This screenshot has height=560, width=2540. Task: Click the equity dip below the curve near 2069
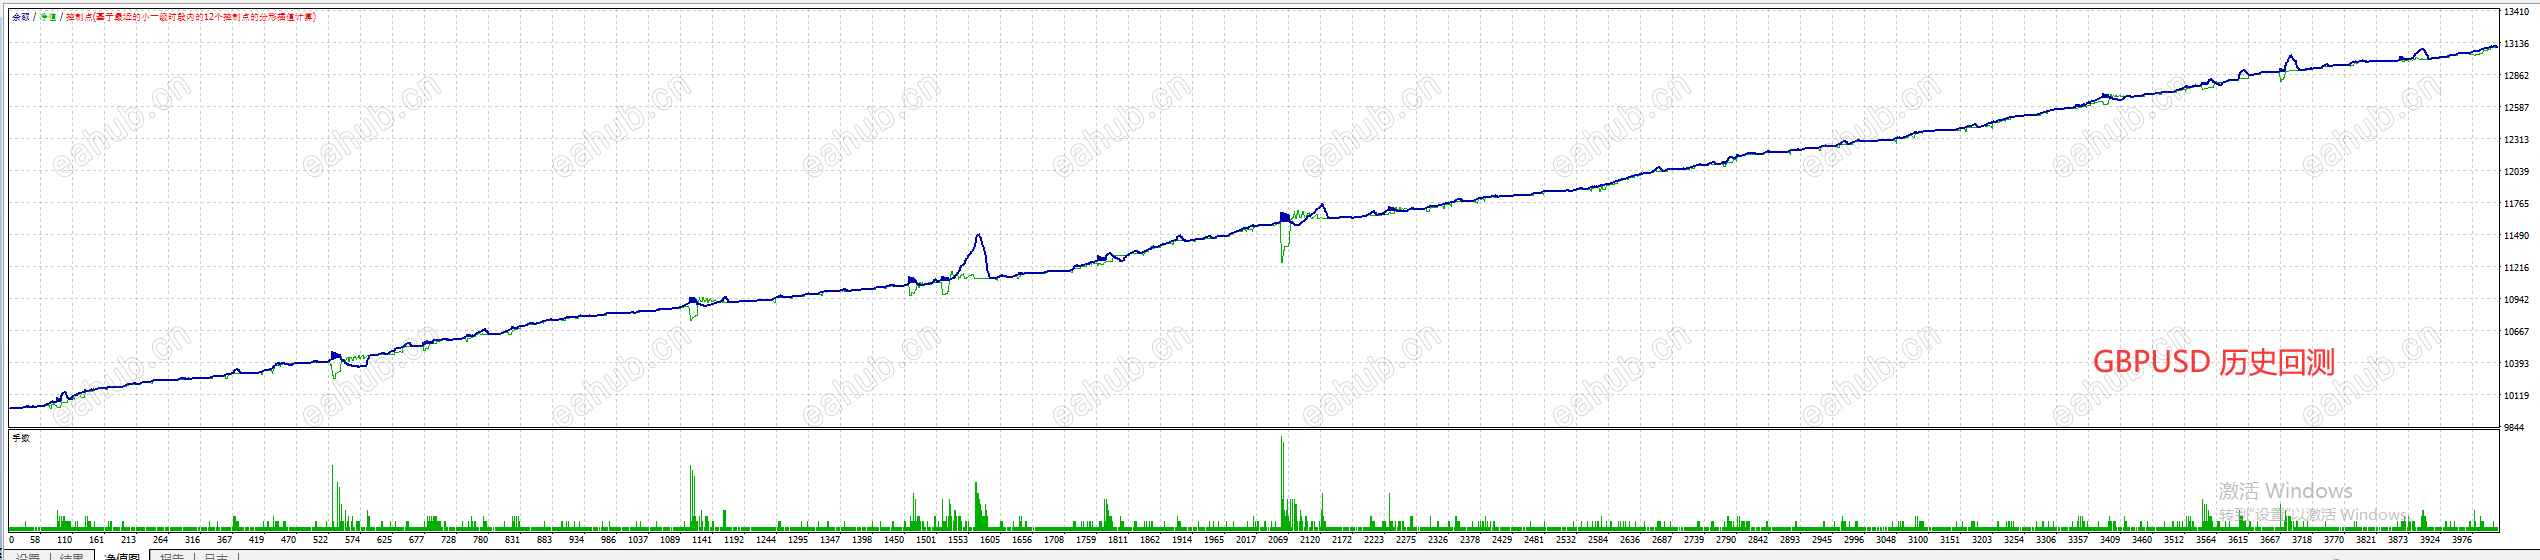(x=1283, y=244)
